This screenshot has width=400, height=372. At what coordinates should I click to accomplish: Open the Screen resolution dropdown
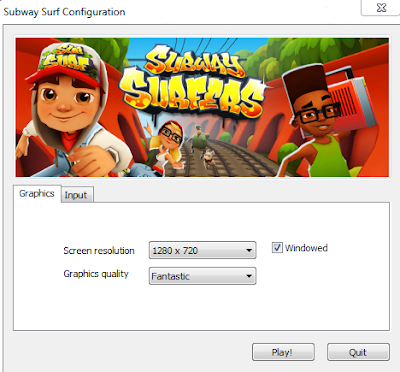[x=202, y=250]
